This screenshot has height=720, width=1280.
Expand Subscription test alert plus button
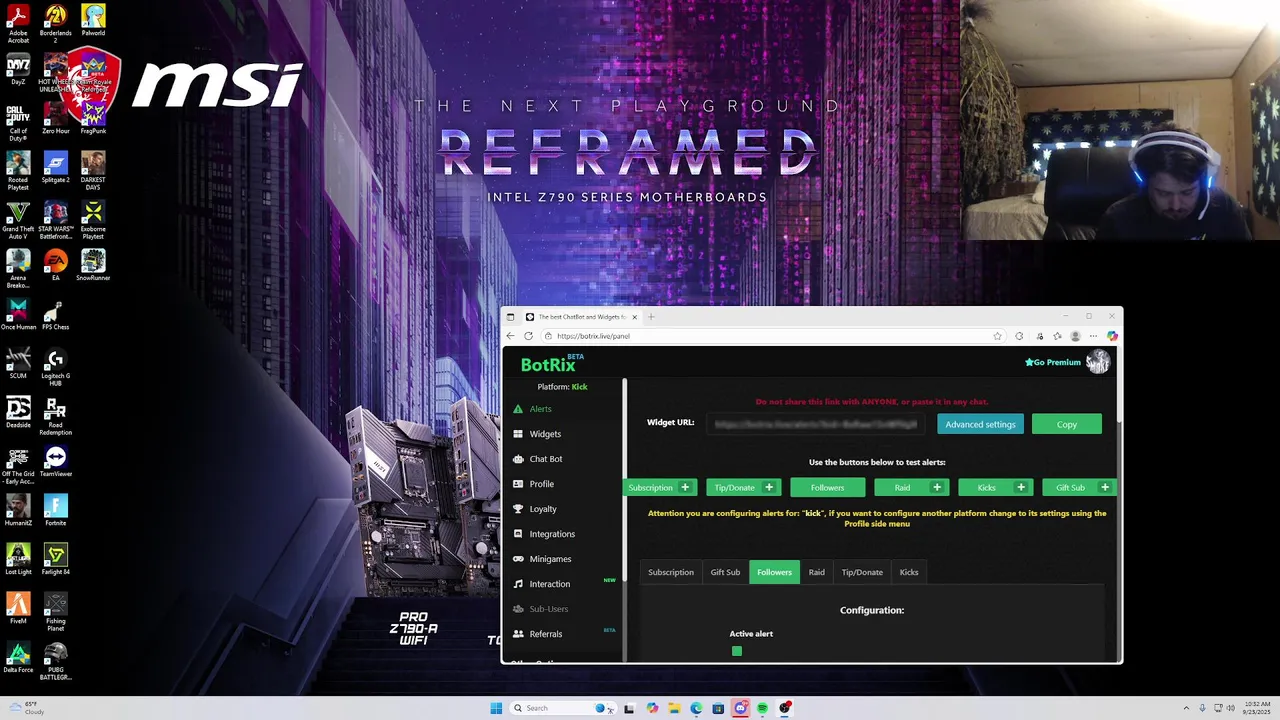point(685,487)
